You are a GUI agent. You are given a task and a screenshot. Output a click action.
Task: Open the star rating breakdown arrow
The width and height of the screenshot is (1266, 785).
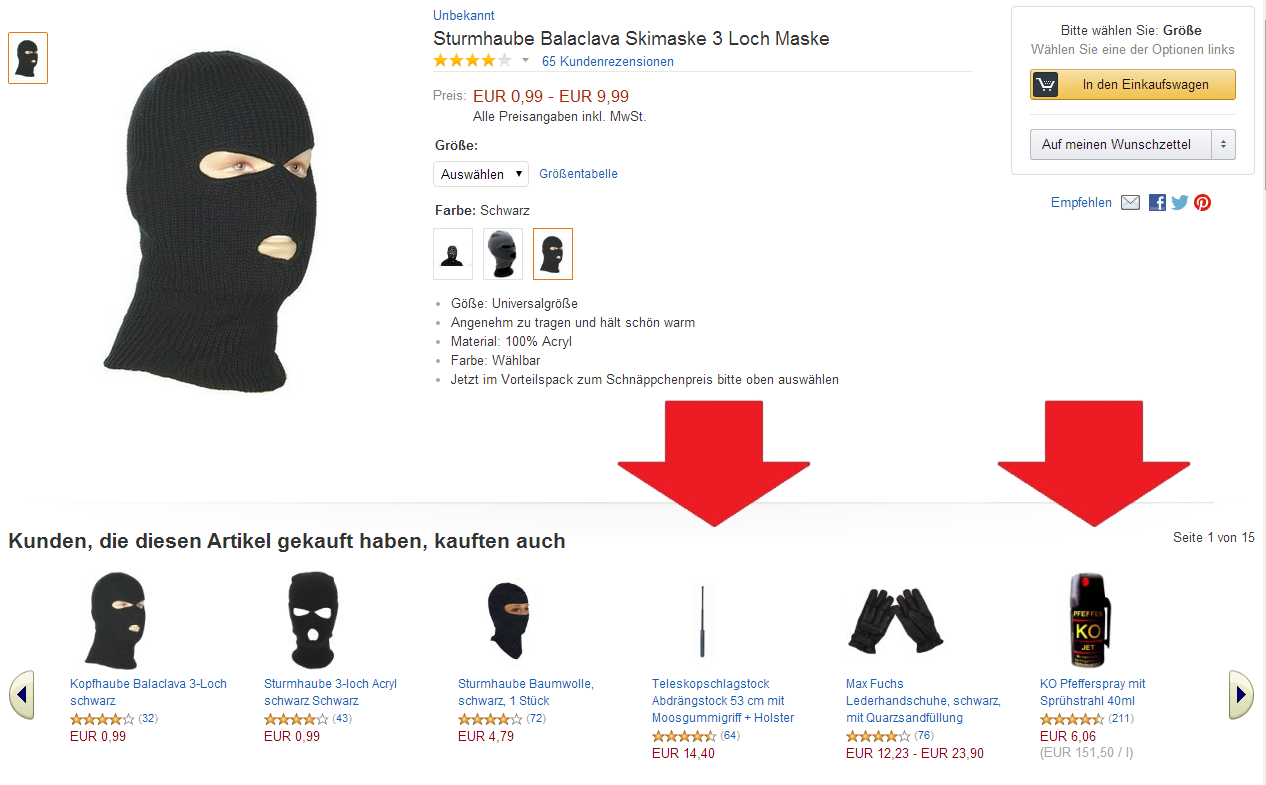click(x=526, y=61)
